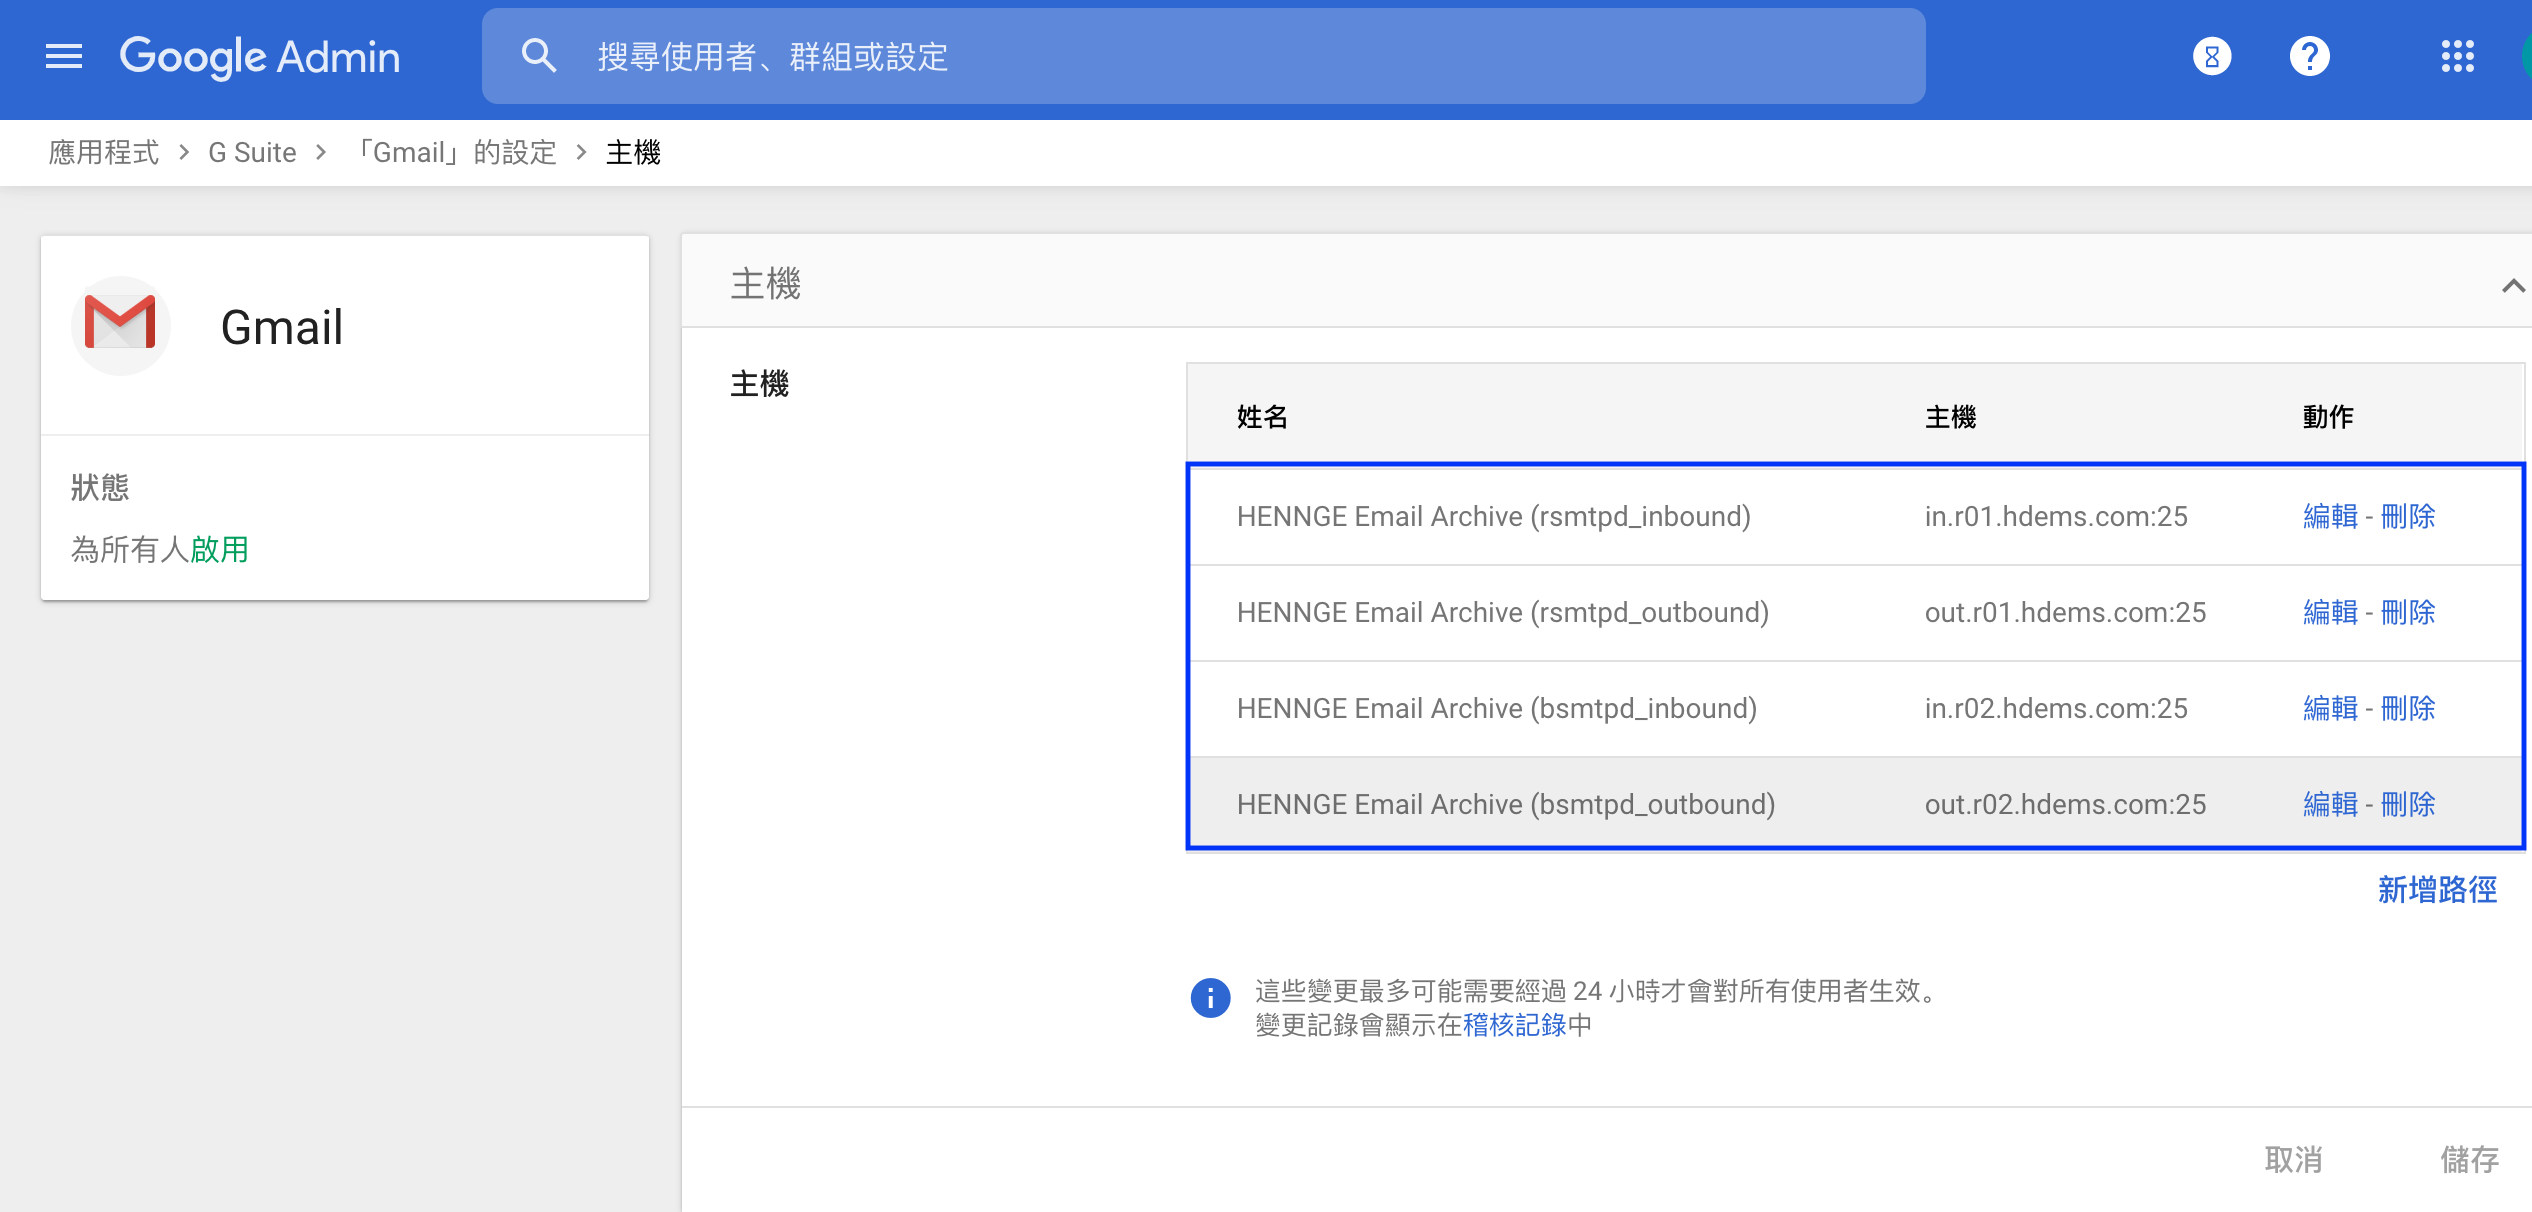Open the hamburger main menu

click(x=64, y=56)
